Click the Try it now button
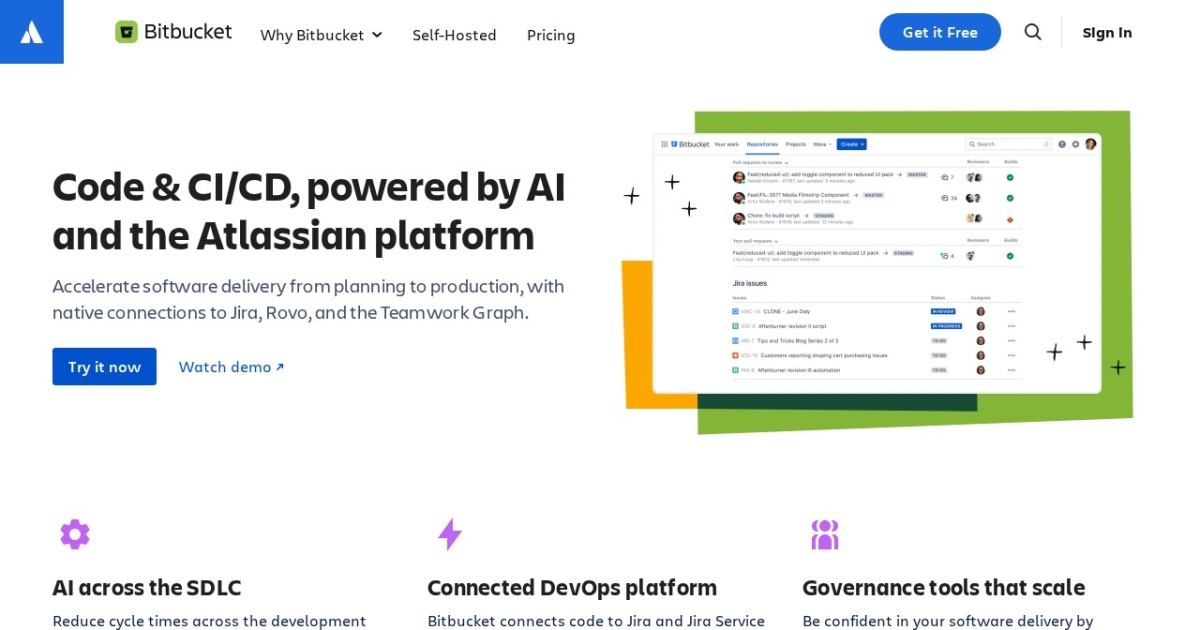 coord(104,367)
